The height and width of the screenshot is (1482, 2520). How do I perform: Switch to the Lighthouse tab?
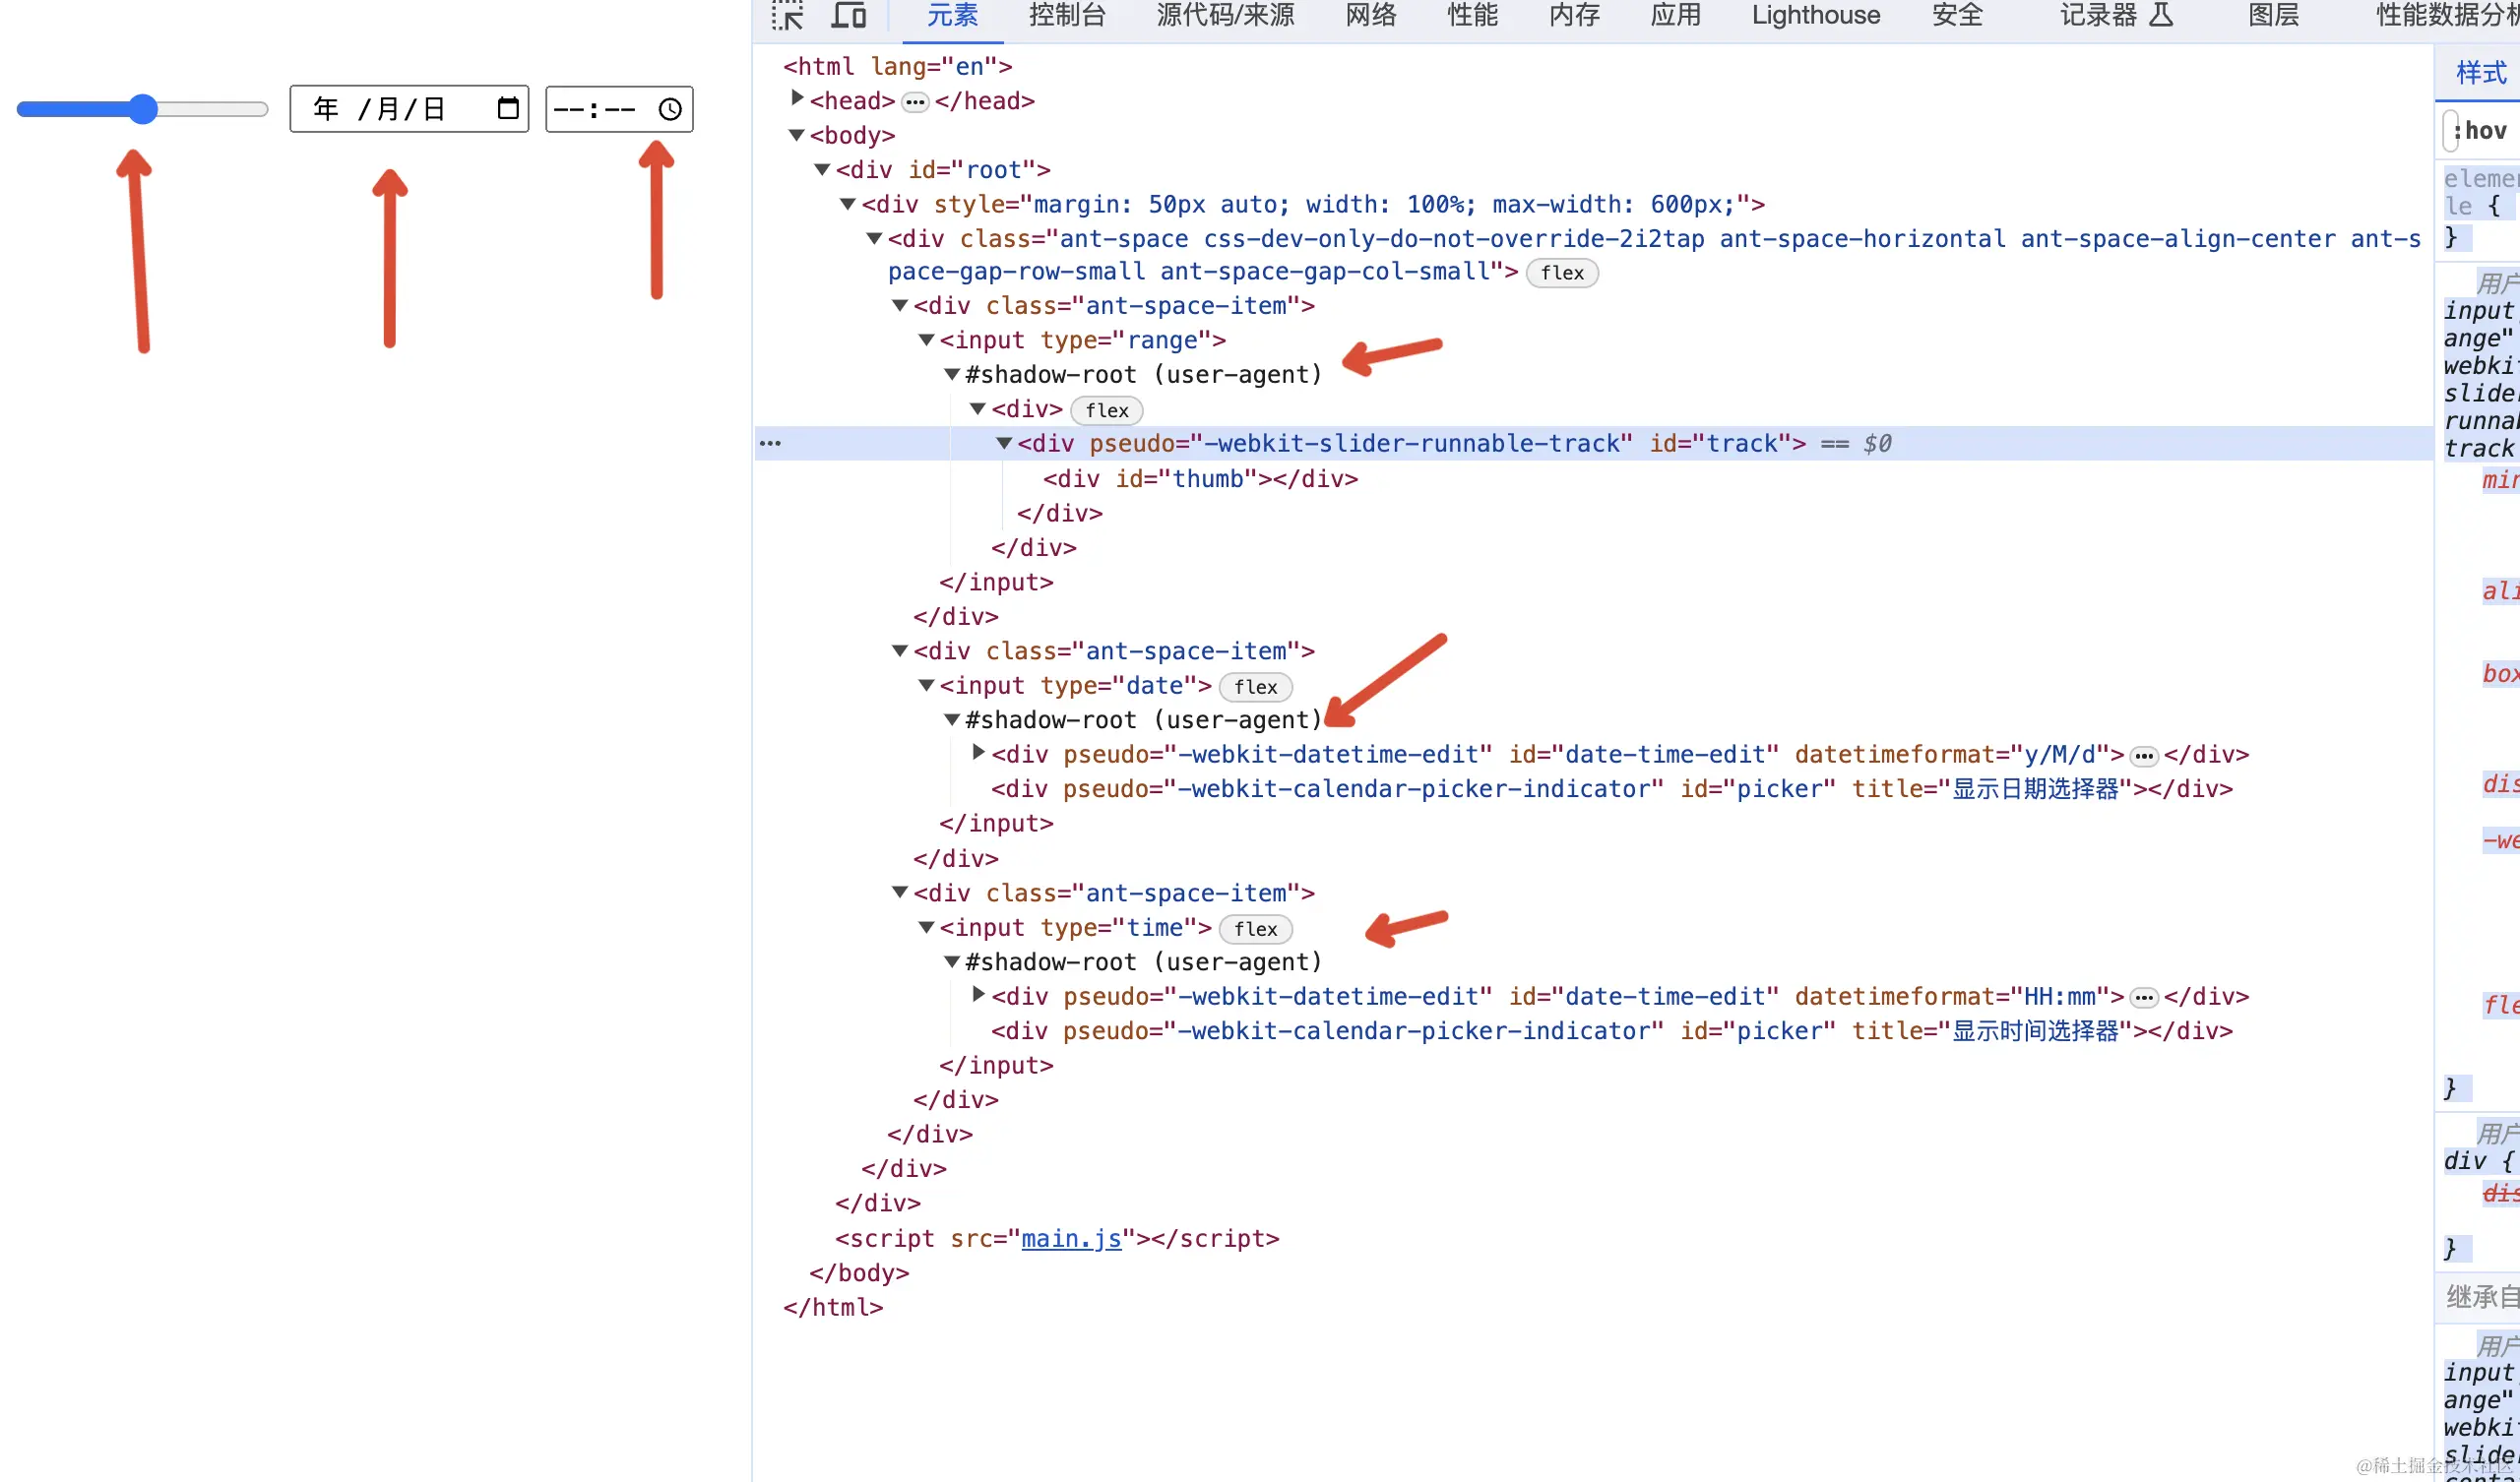point(1815,16)
